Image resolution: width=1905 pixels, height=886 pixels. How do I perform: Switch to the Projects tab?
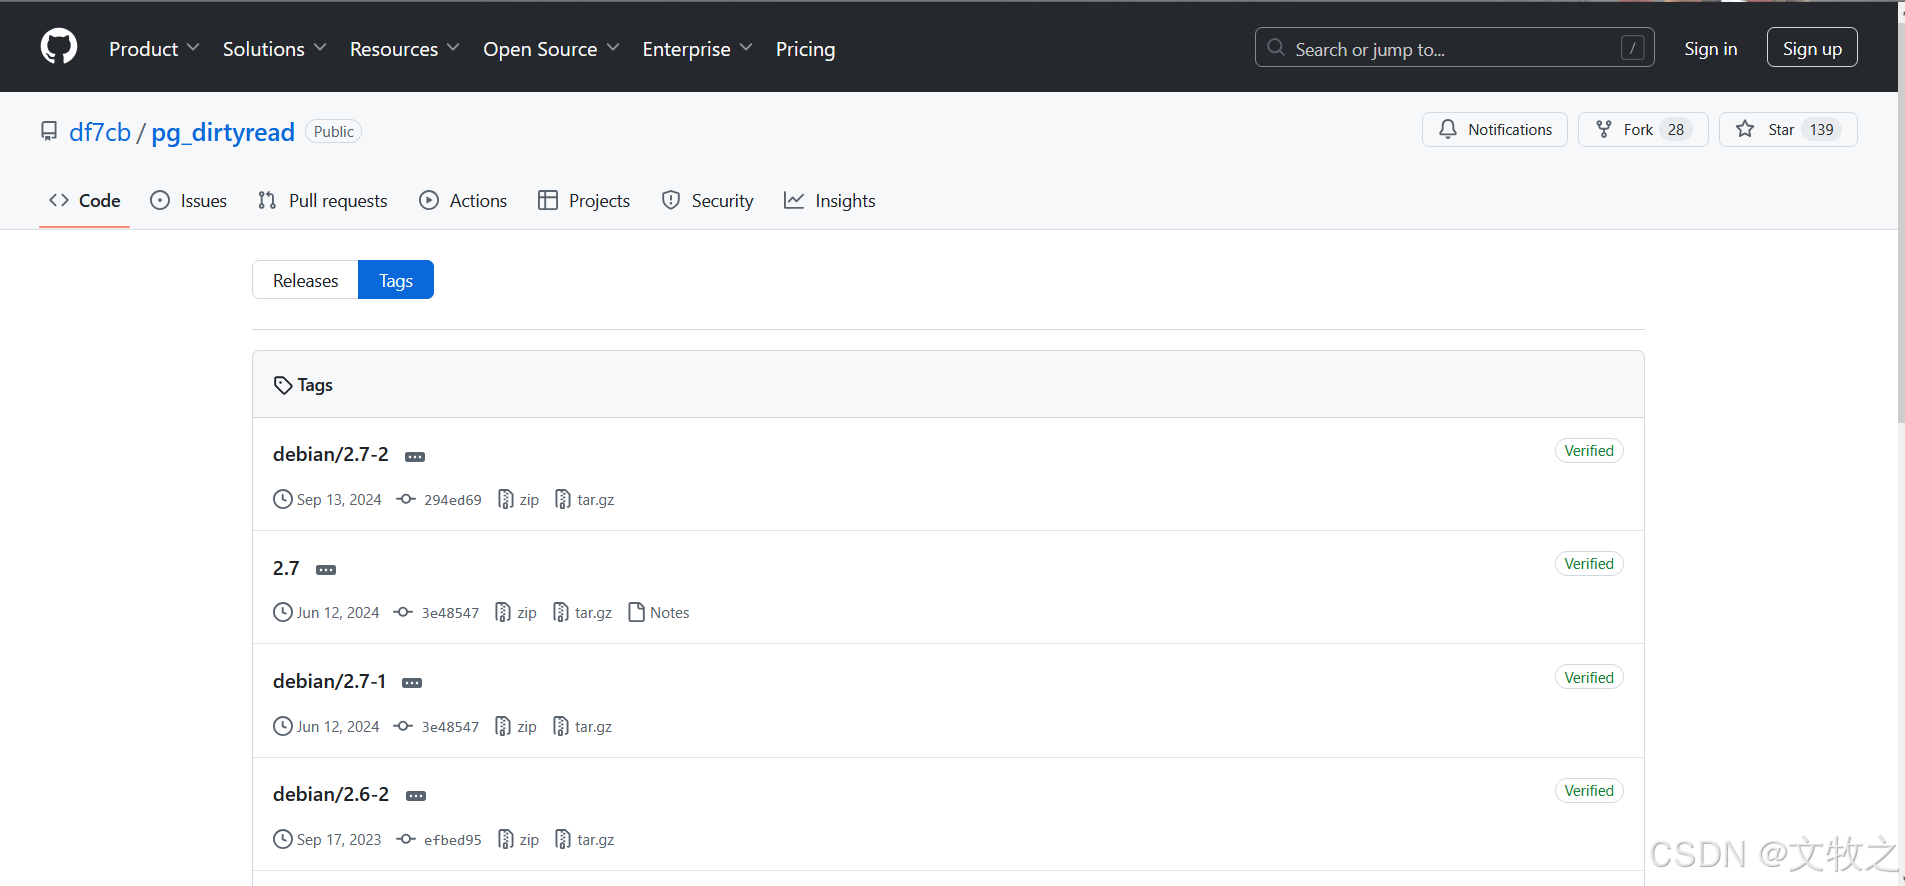click(x=584, y=201)
